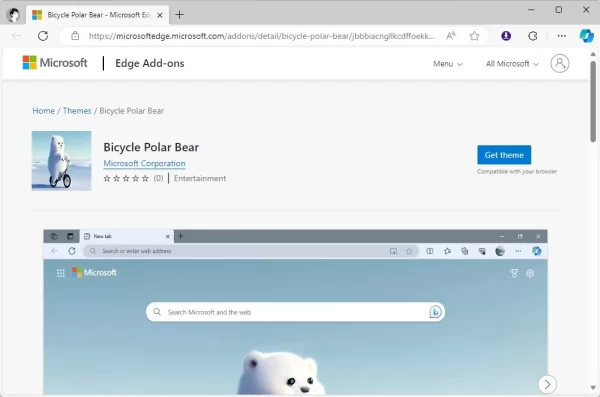Image resolution: width=600 pixels, height=397 pixels.
Task: Click the Bicycle Polar Bear heading
Action: (151, 147)
